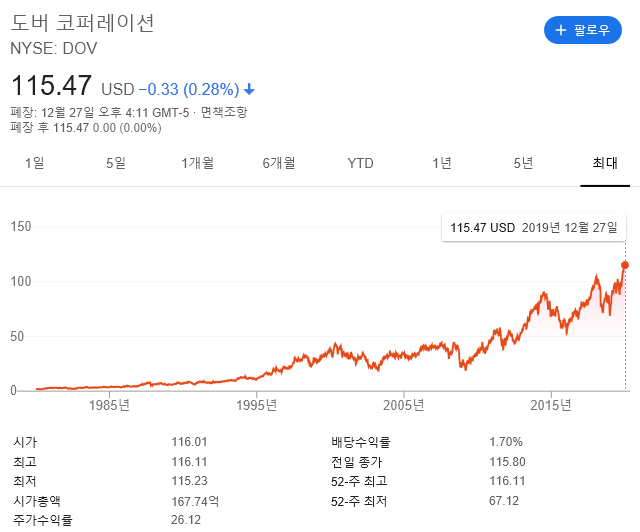
Task: Click the 시가총액 label
Action: [37, 501]
